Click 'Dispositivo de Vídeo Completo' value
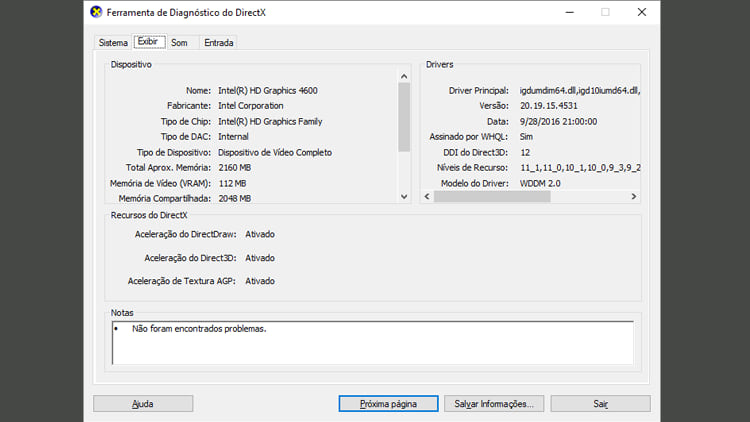750x422 pixels. (275, 152)
